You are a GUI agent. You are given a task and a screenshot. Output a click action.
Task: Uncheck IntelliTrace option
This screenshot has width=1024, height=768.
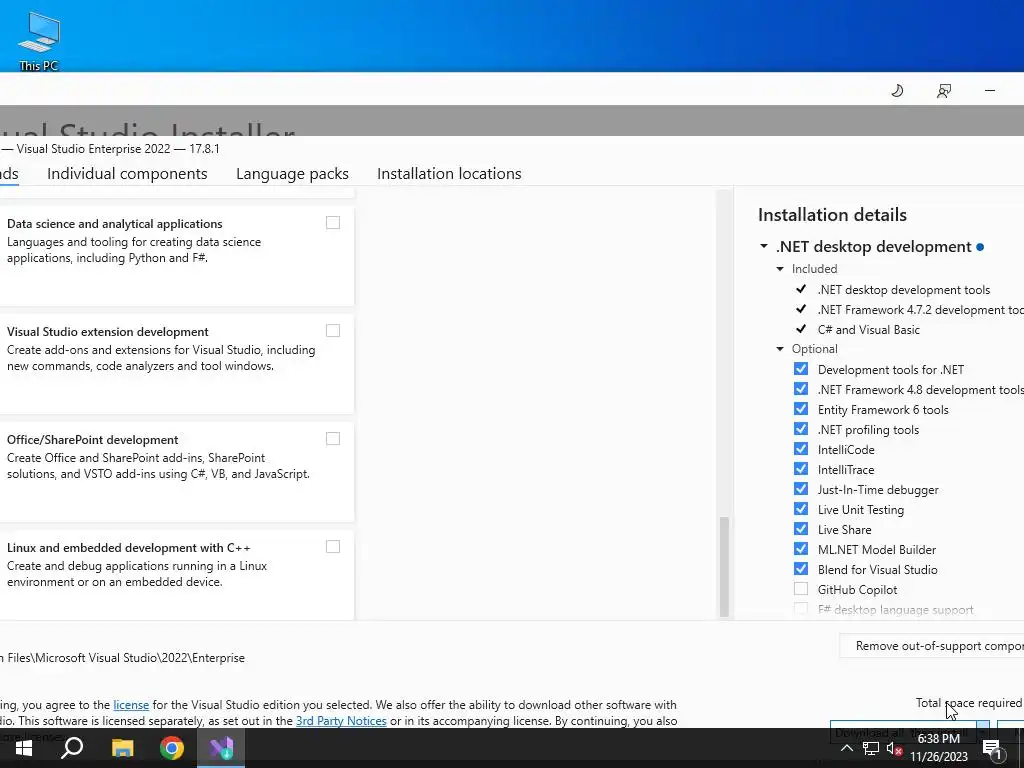(x=801, y=469)
